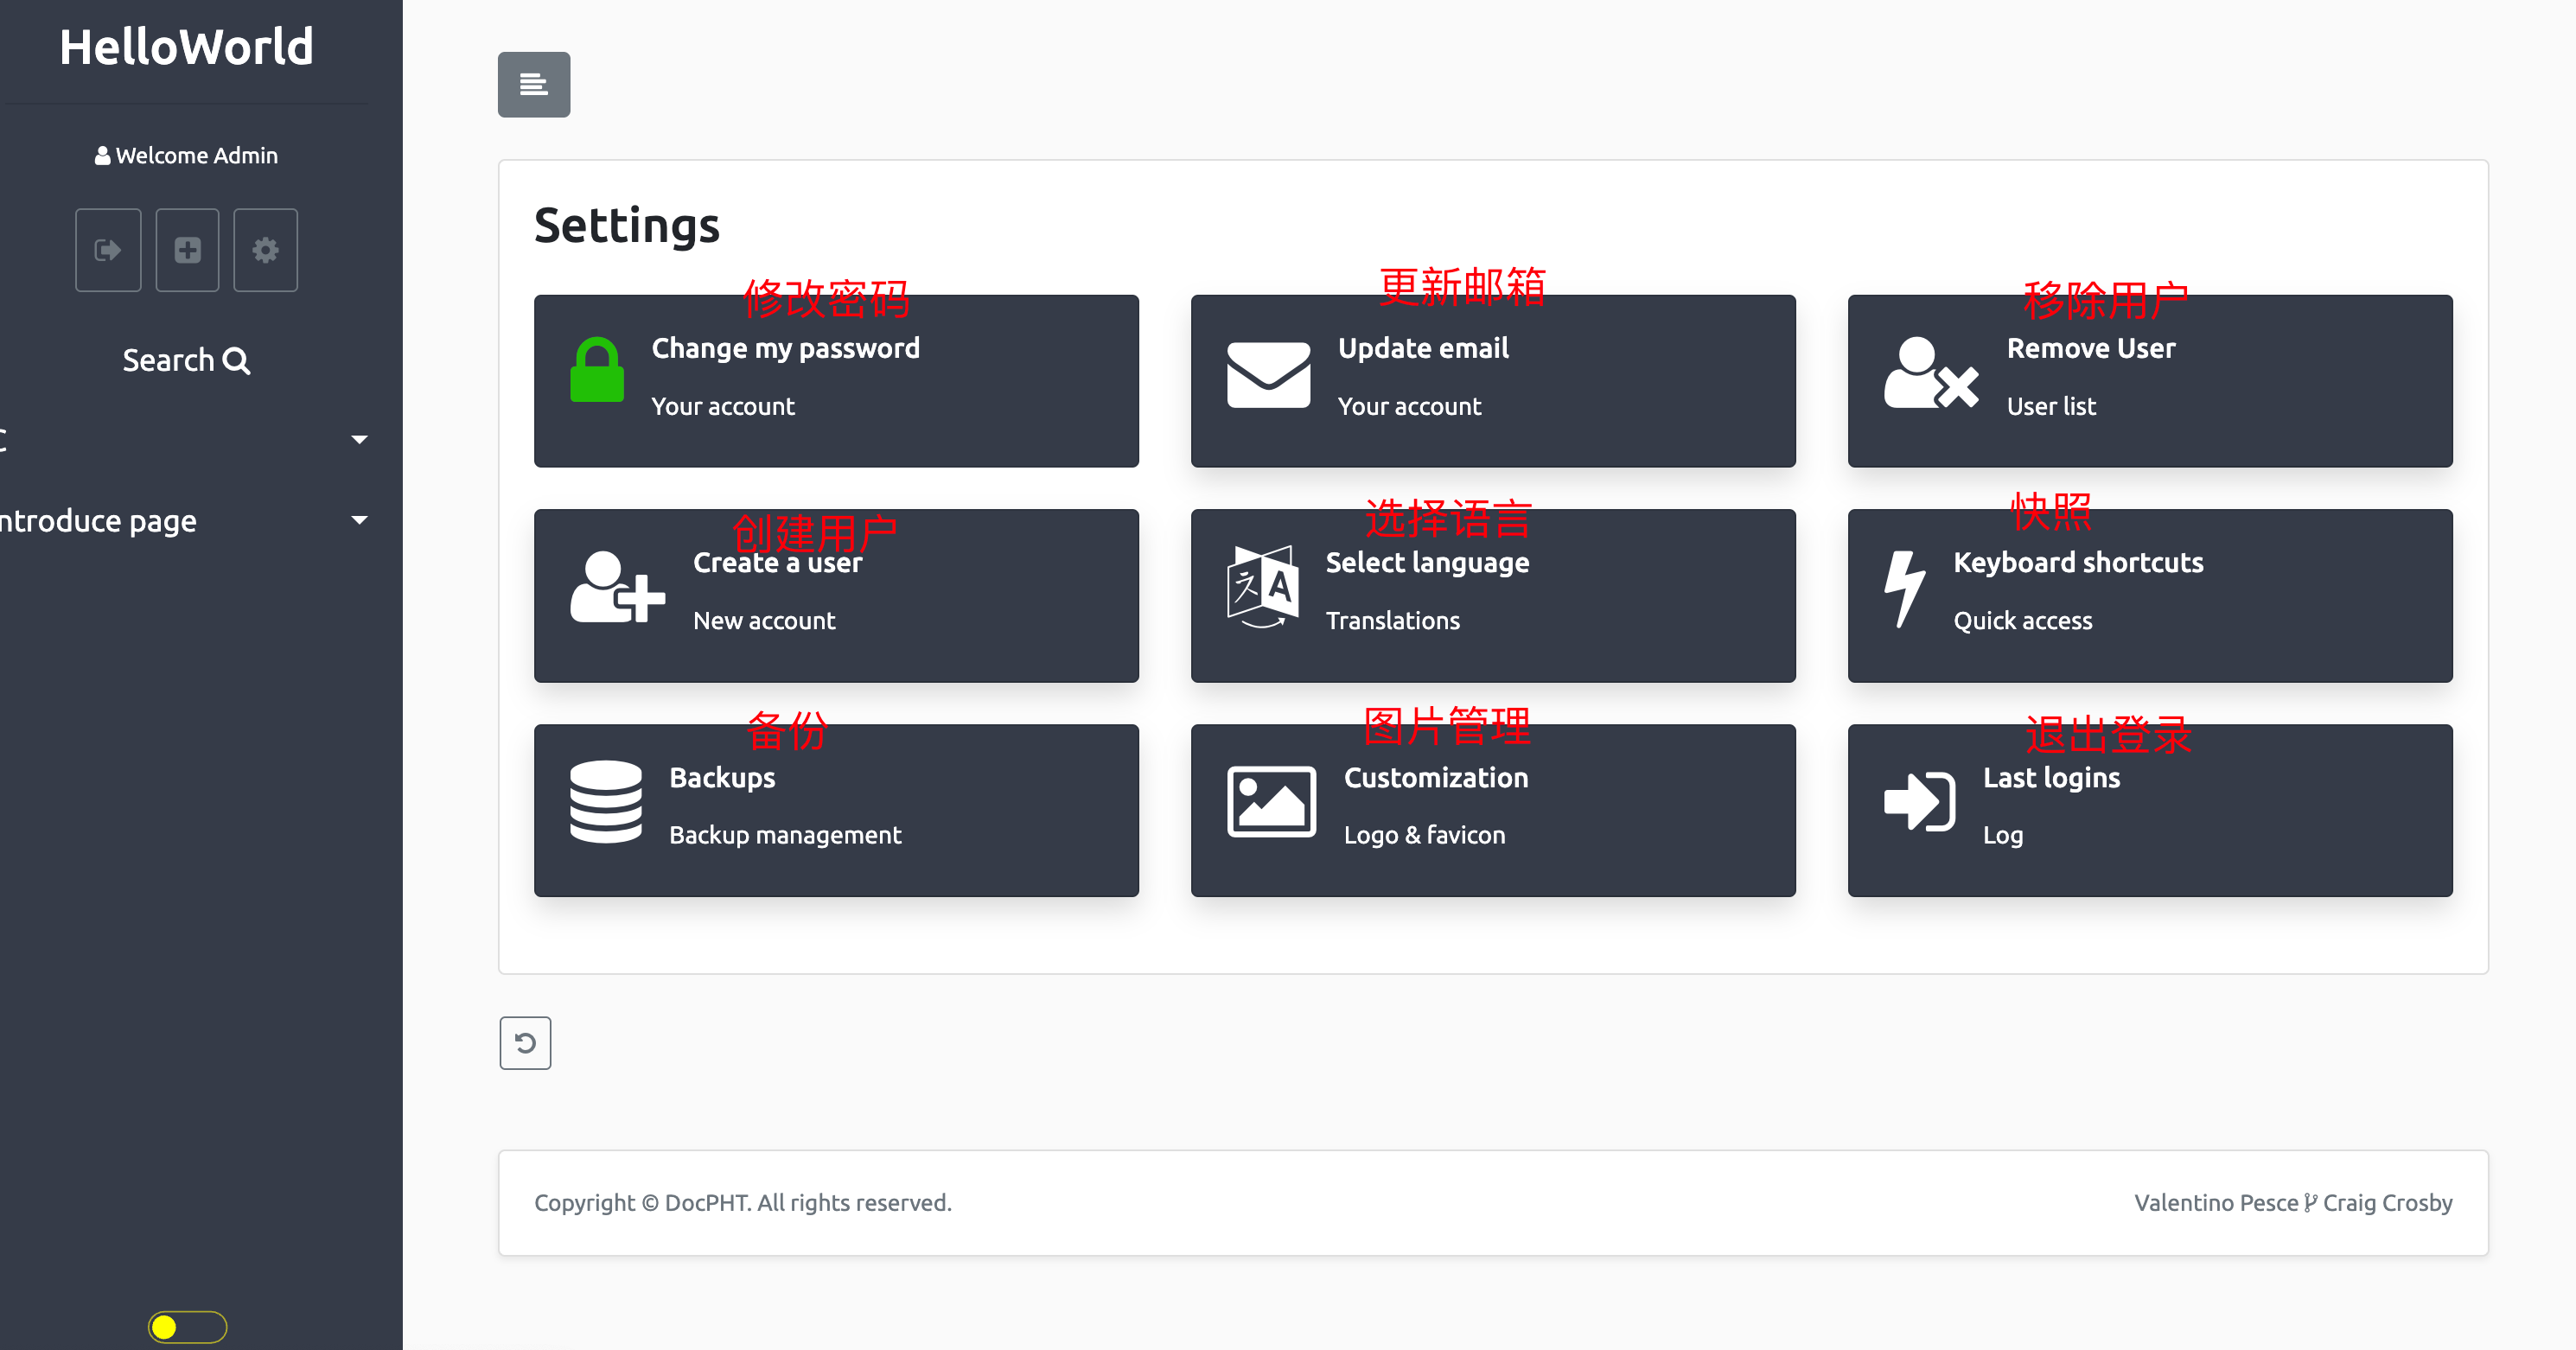Open Remove User title
Image resolution: width=2576 pixels, height=1350 pixels.
[2091, 348]
